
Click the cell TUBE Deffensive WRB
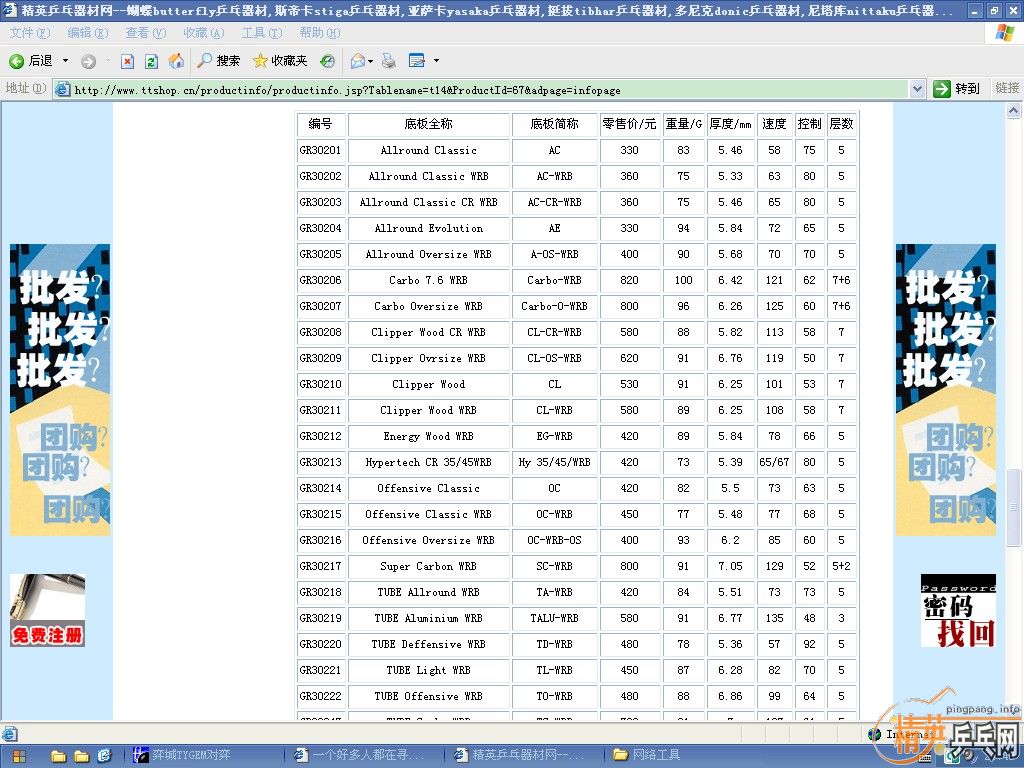[428, 645]
